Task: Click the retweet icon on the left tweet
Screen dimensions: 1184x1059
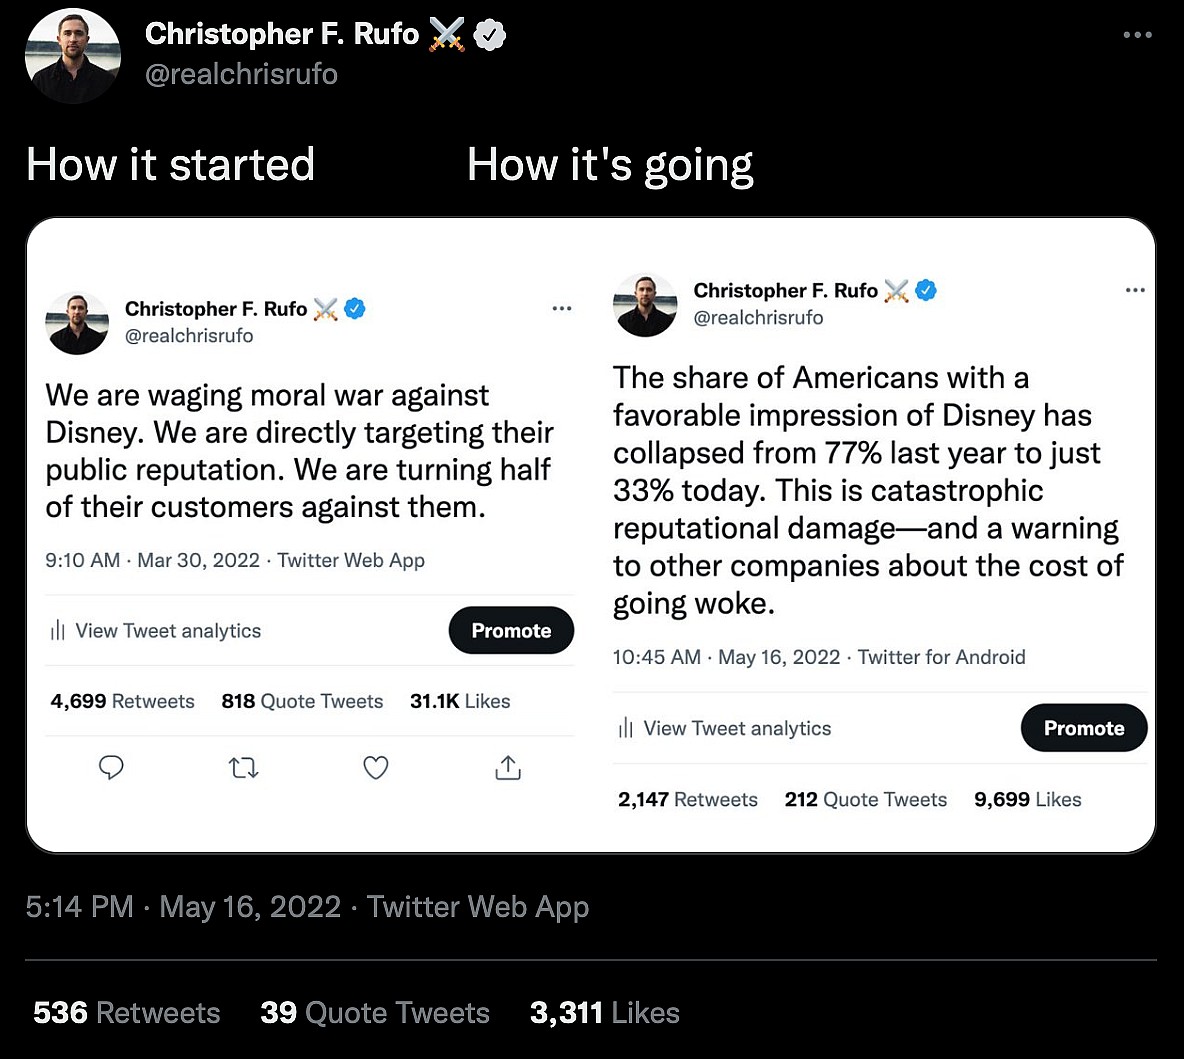Action: point(244,768)
